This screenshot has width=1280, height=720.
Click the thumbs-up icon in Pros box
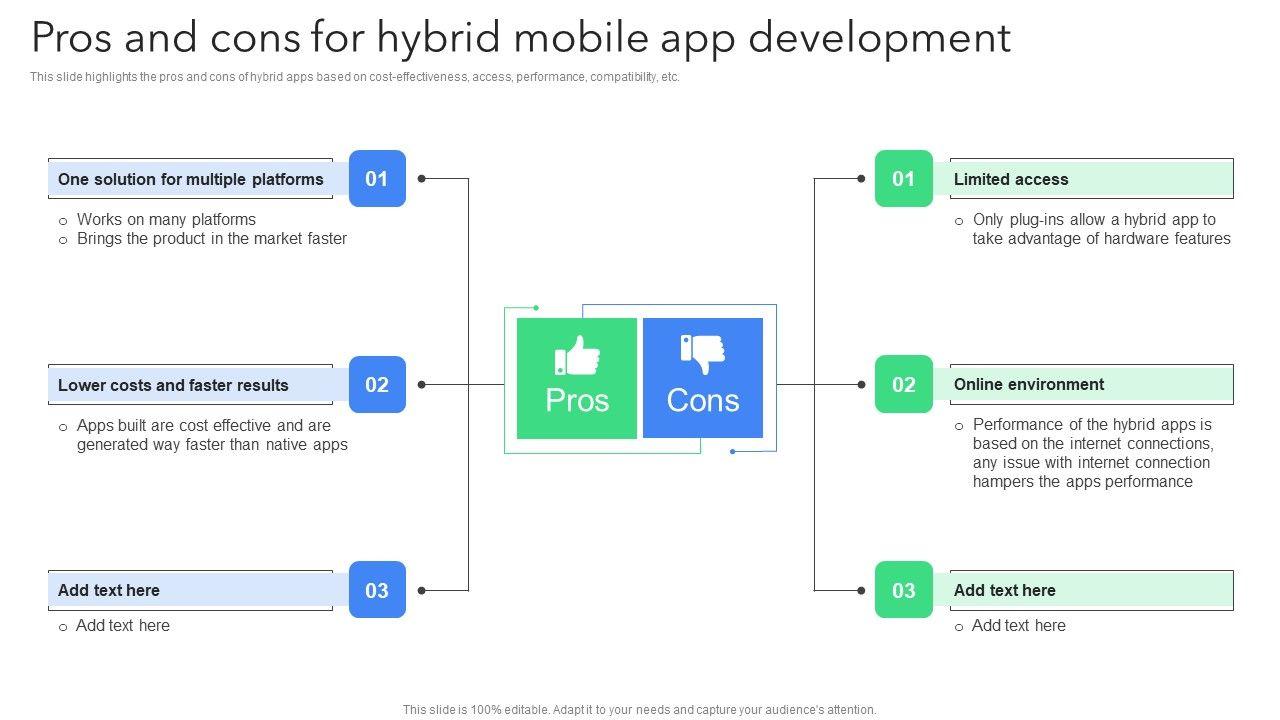coord(577,356)
